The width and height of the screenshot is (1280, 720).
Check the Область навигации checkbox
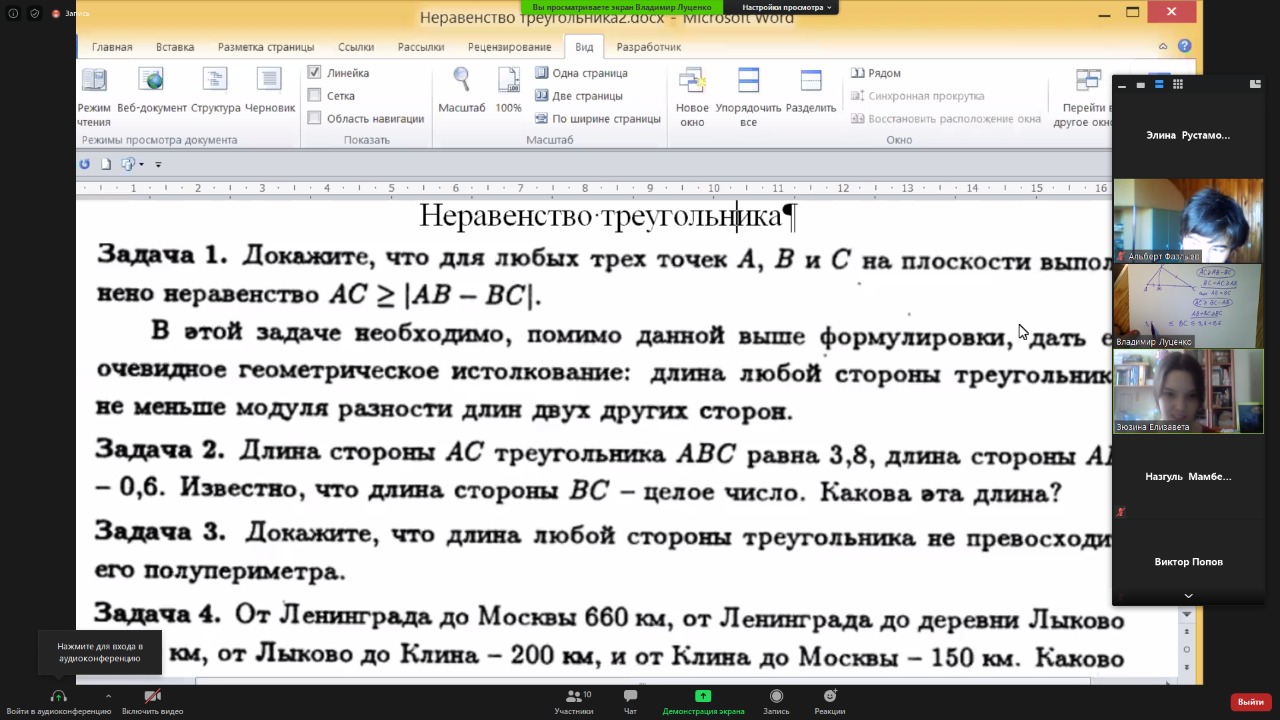point(314,119)
